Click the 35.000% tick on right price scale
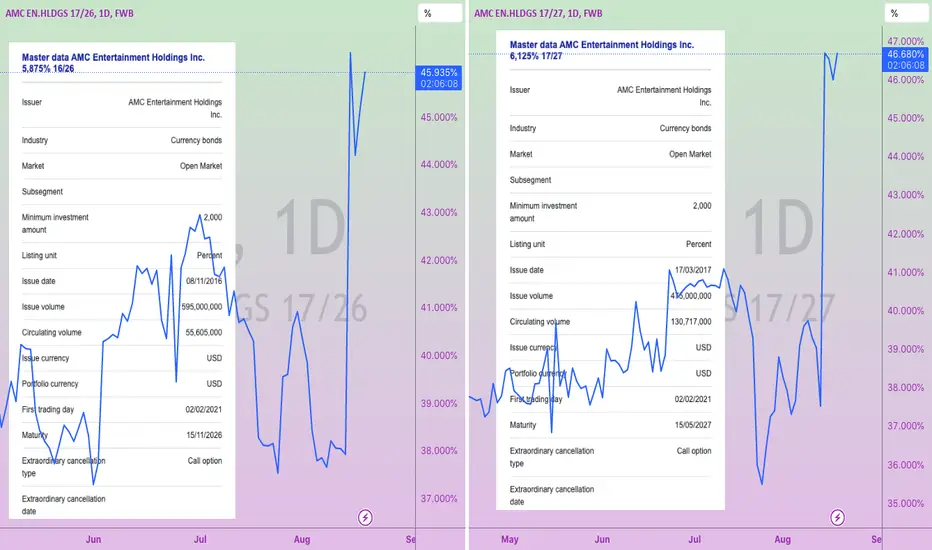 pos(906,504)
